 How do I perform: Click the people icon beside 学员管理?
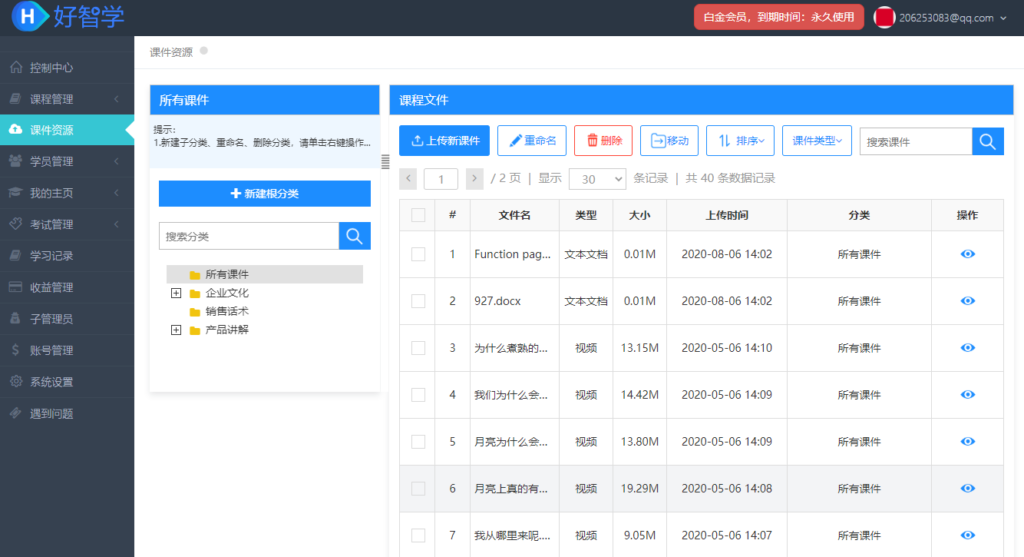coord(16,161)
